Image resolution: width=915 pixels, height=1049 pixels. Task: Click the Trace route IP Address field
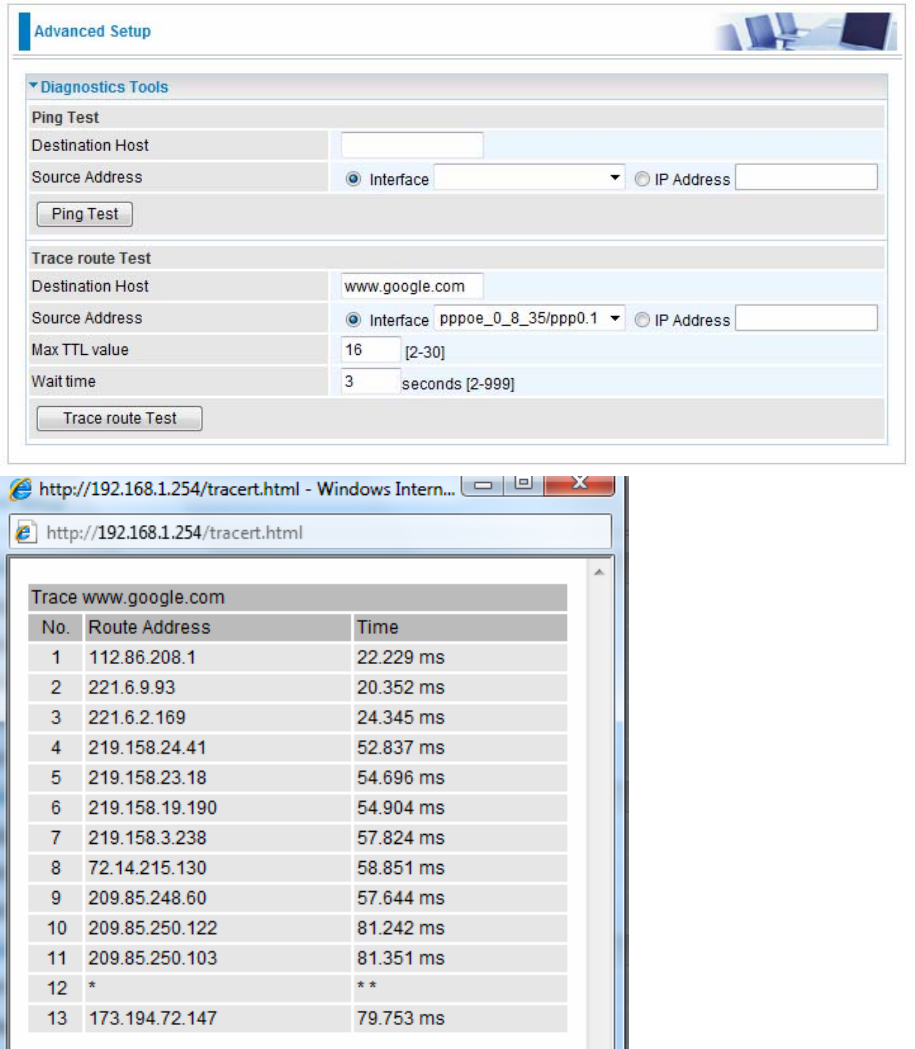coord(806,318)
